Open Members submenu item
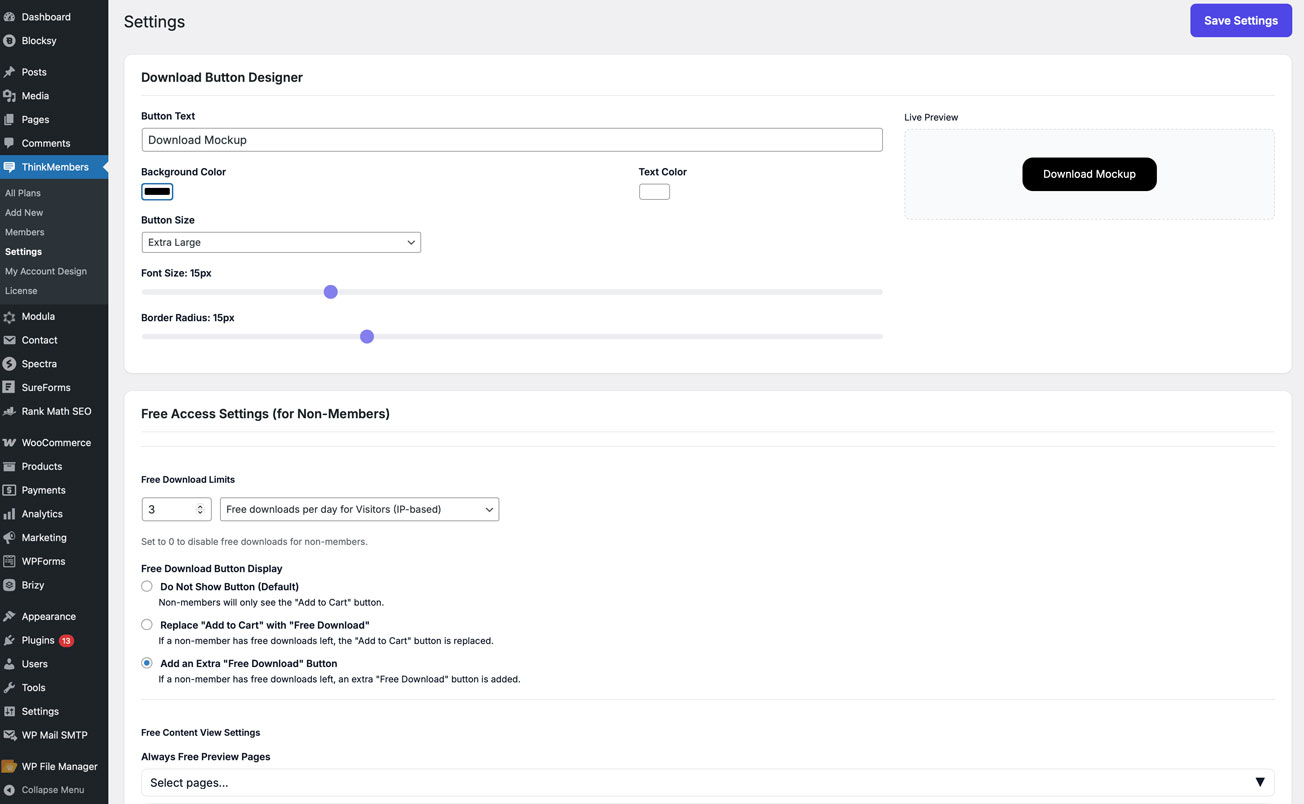Screen dimensions: 1304x804 pyautogui.click(x=25, y=232)
